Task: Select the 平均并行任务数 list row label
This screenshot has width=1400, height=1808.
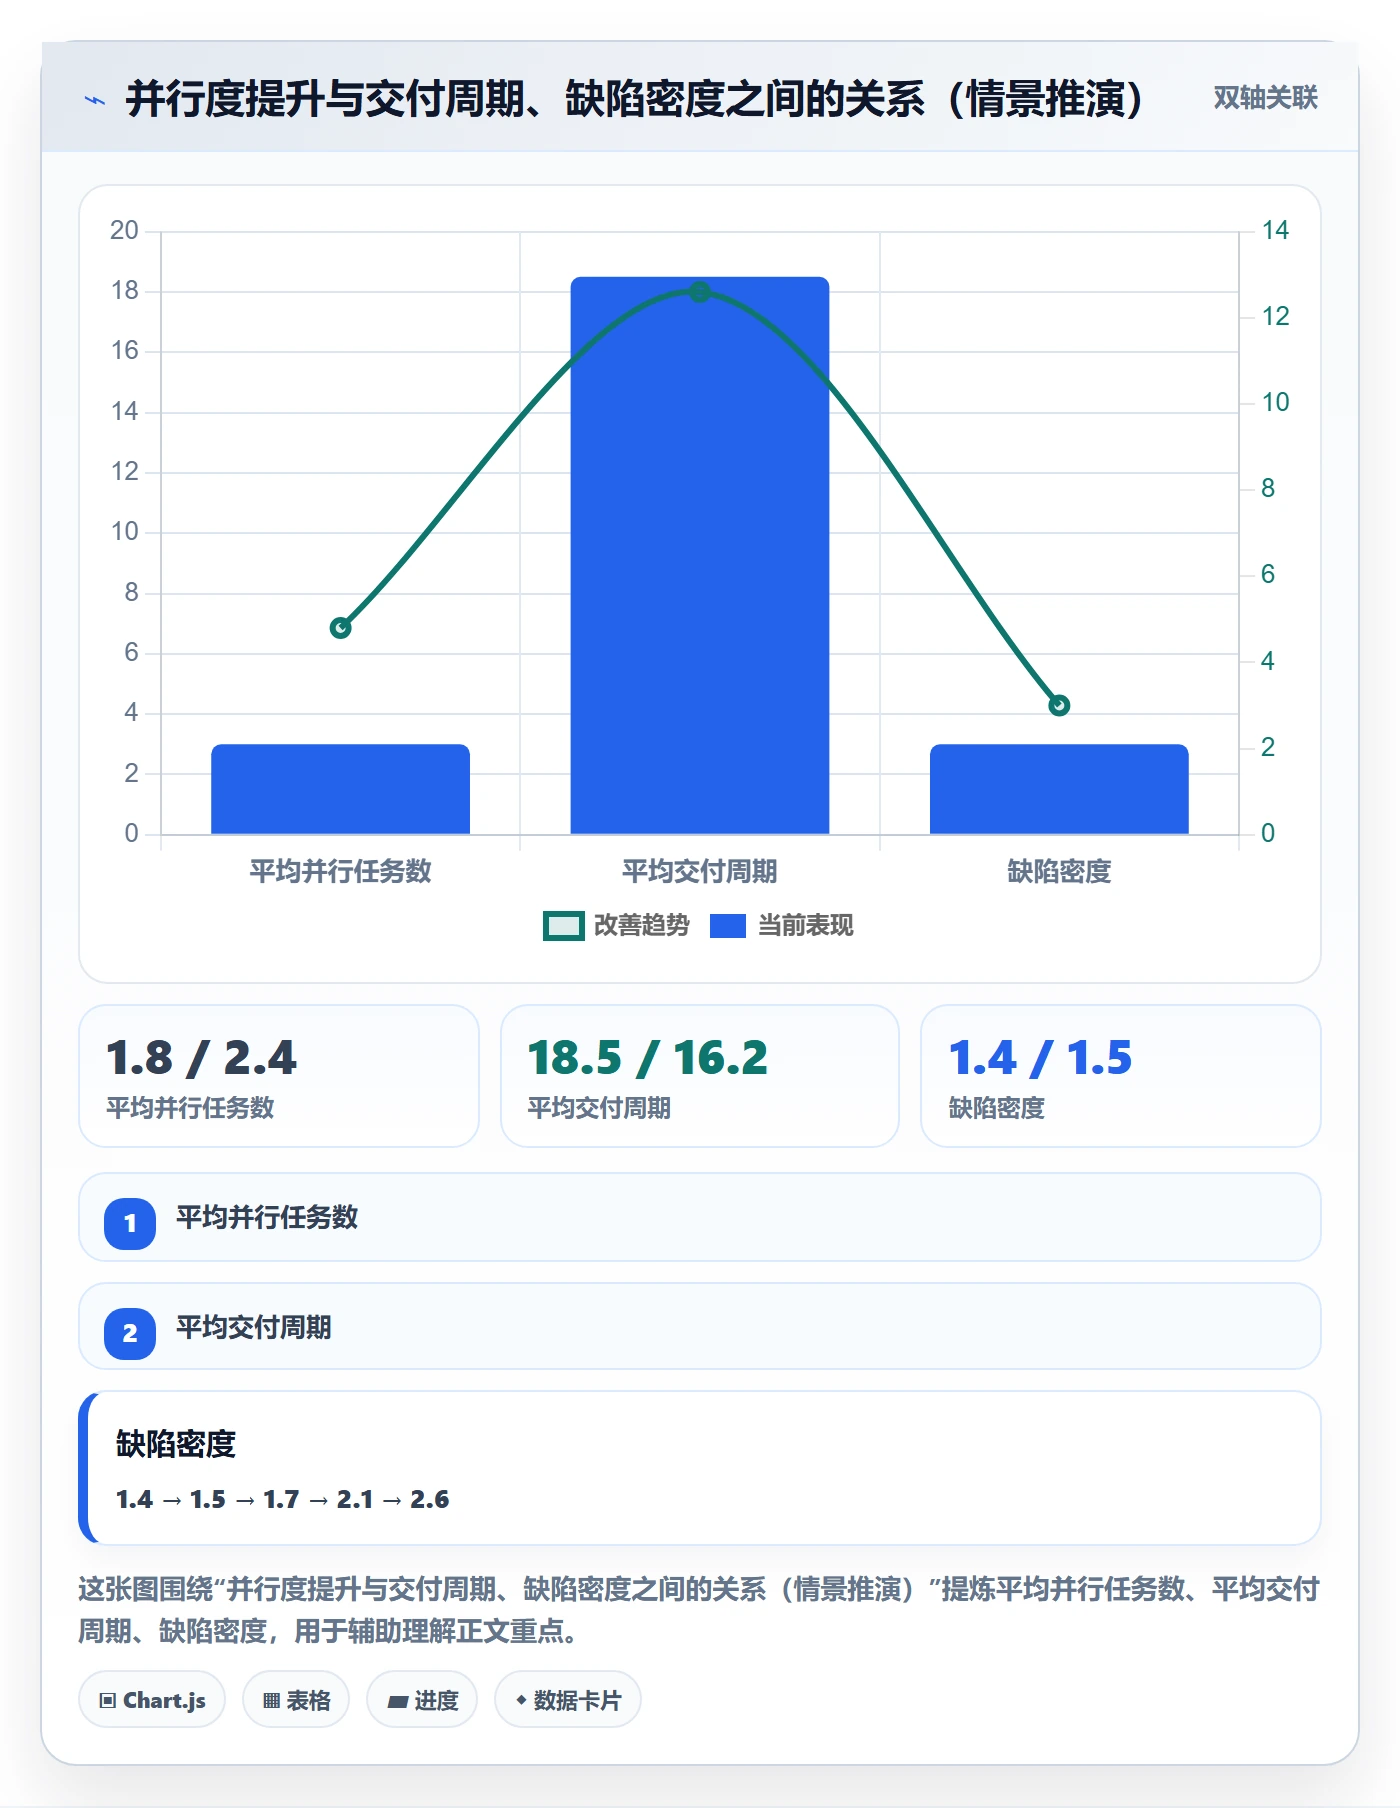Action: click(x=267, y=1218)
